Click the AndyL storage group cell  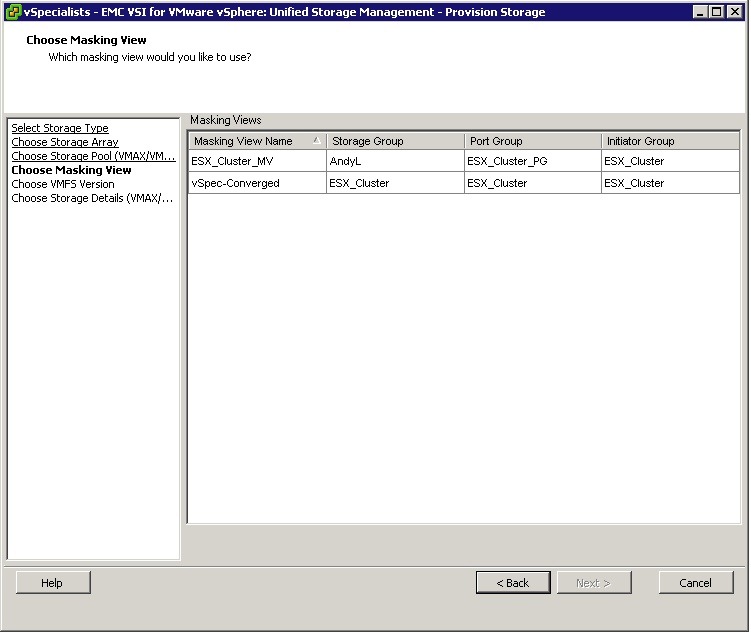point(345,161)
